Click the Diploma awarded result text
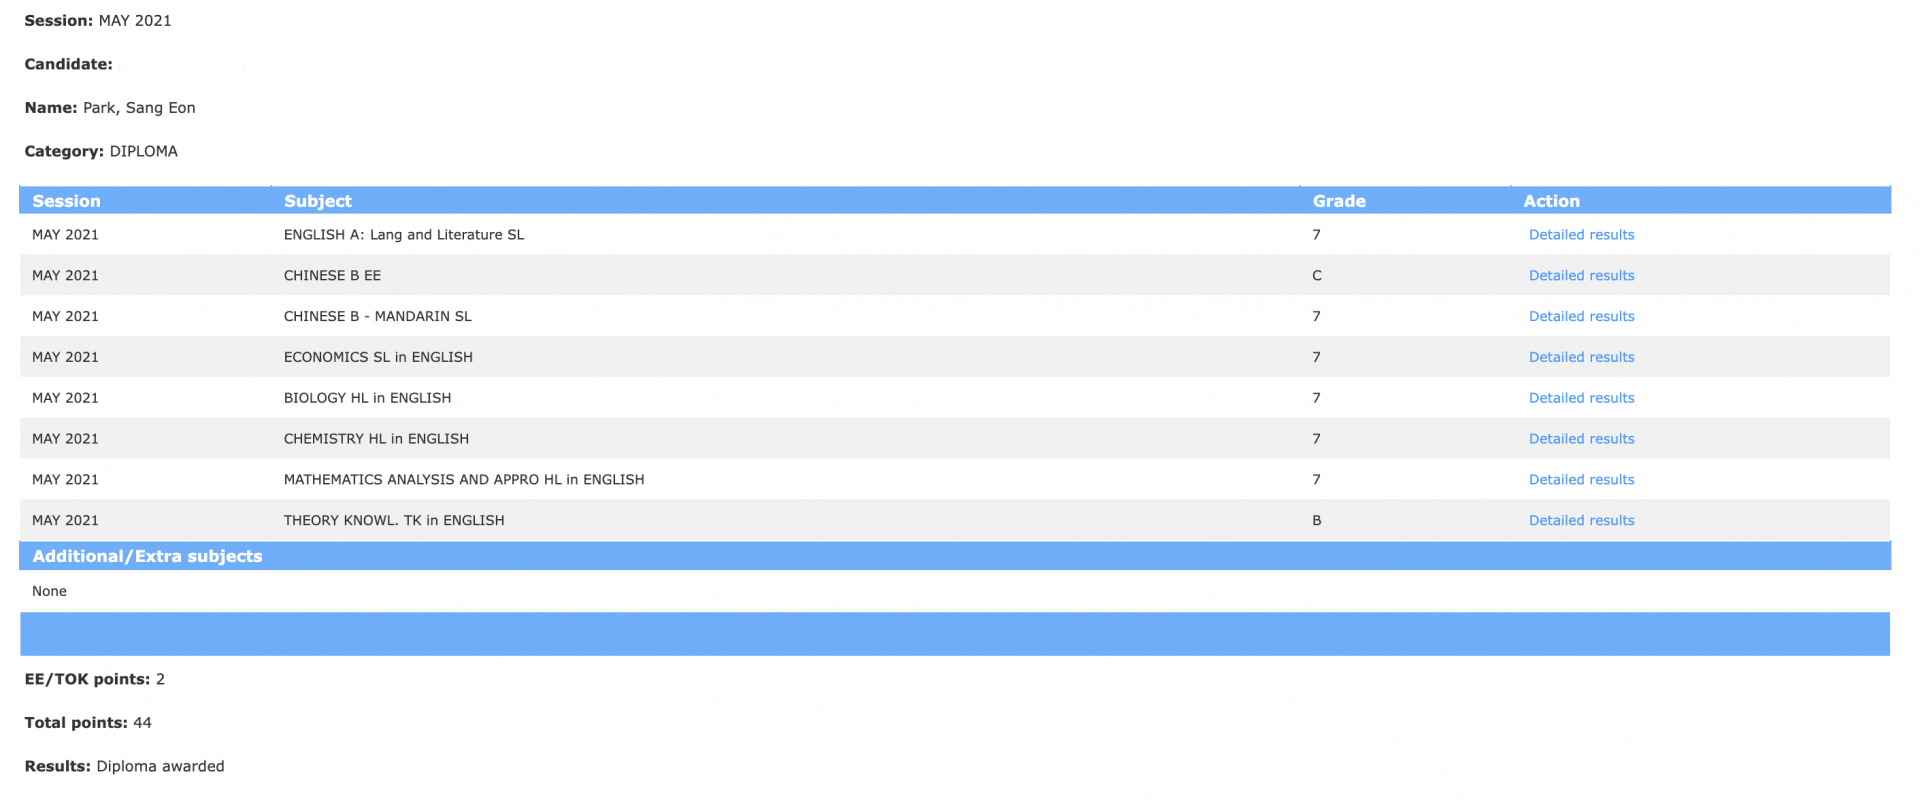This screenshot has height=800, width=1920. (x=160, y=767)
